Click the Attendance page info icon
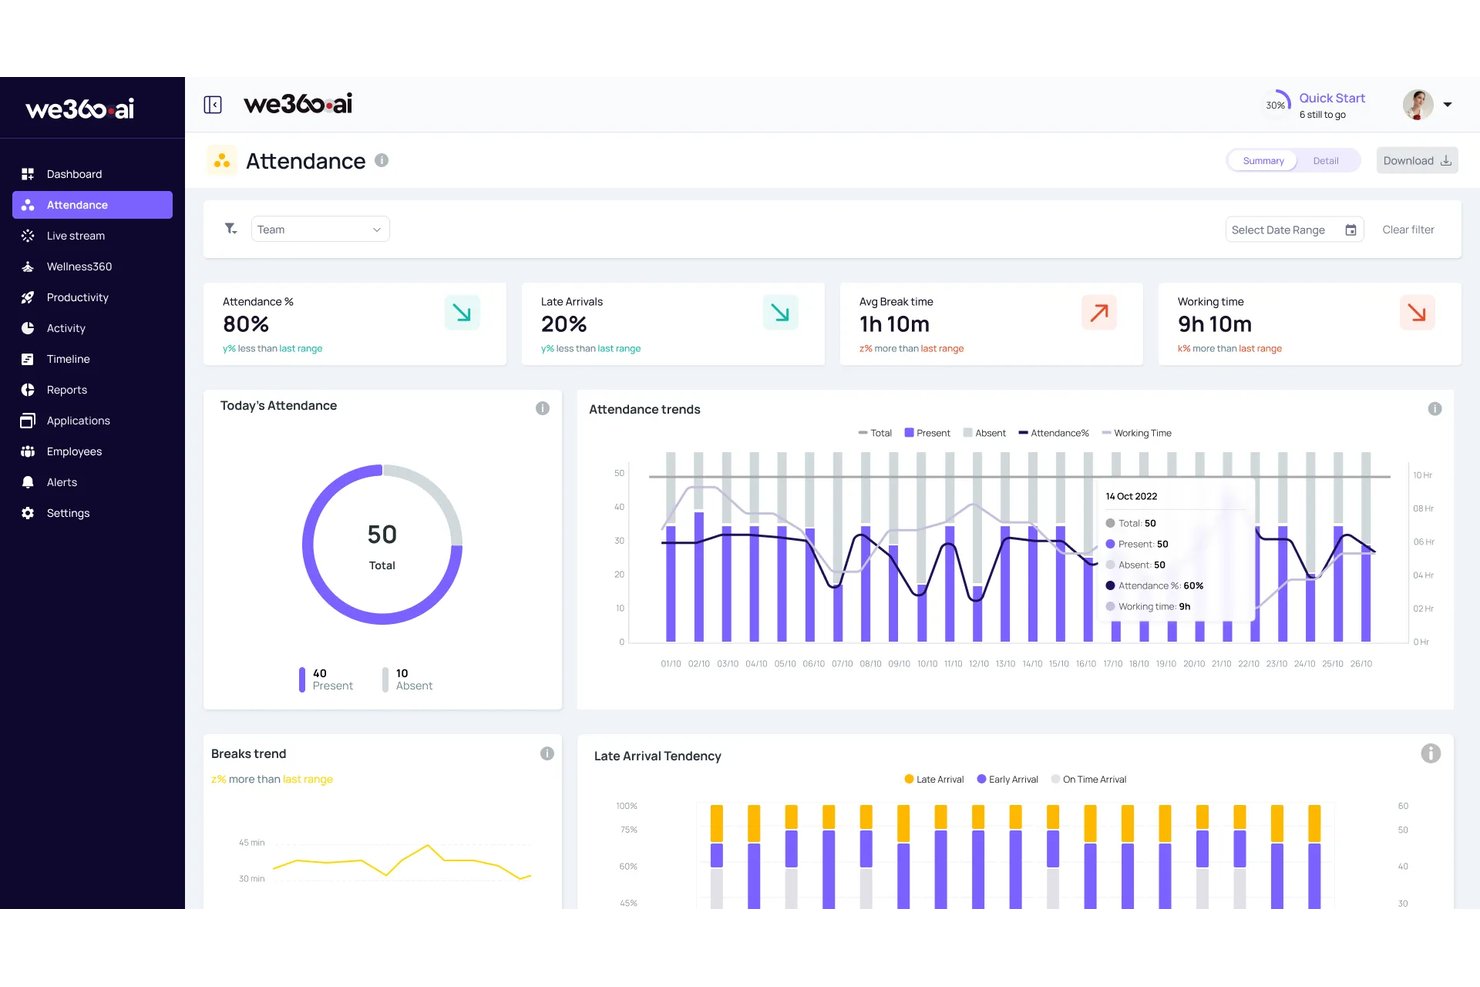Screen dimensions: 1480x987 pos(382,160)
